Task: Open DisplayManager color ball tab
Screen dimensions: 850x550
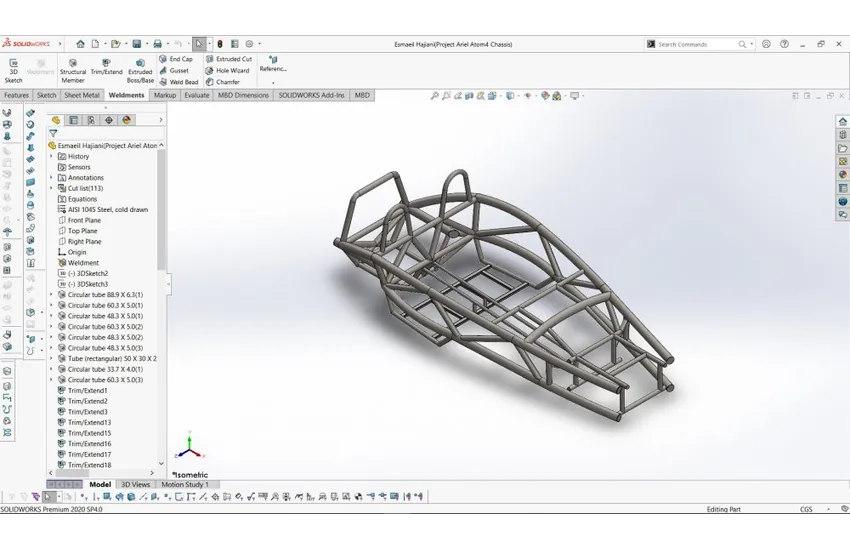Action: [x=126, y=120]
